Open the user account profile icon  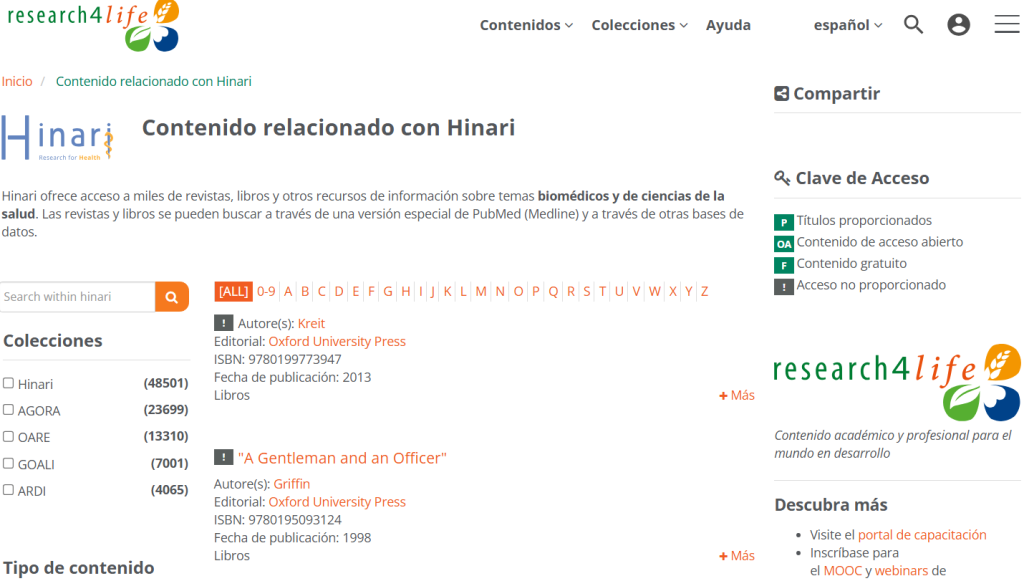pyautogui.click(x=958, y=25)
